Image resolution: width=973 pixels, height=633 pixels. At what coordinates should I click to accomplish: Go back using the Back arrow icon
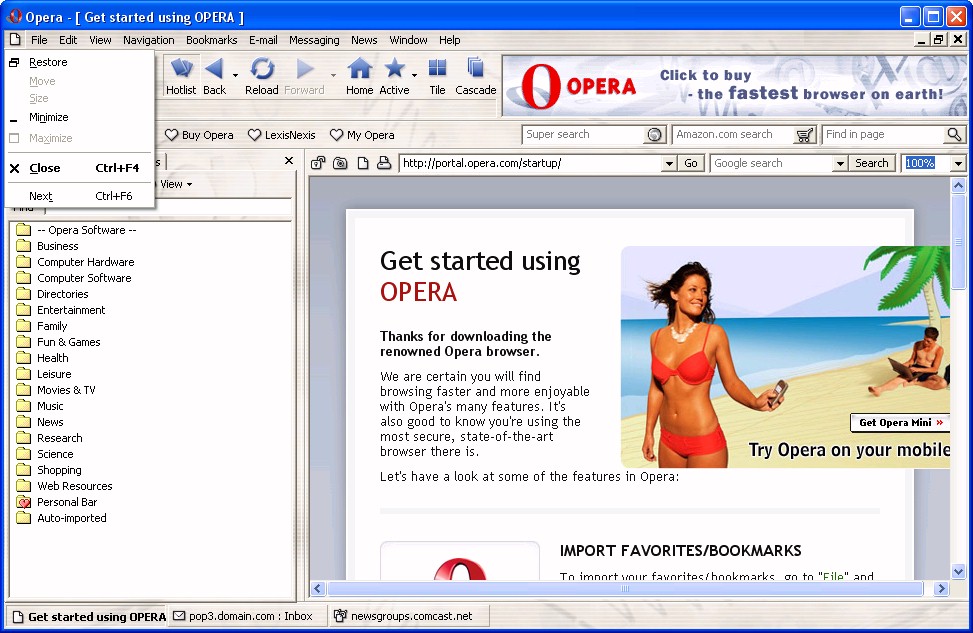(x=214, y=68)
